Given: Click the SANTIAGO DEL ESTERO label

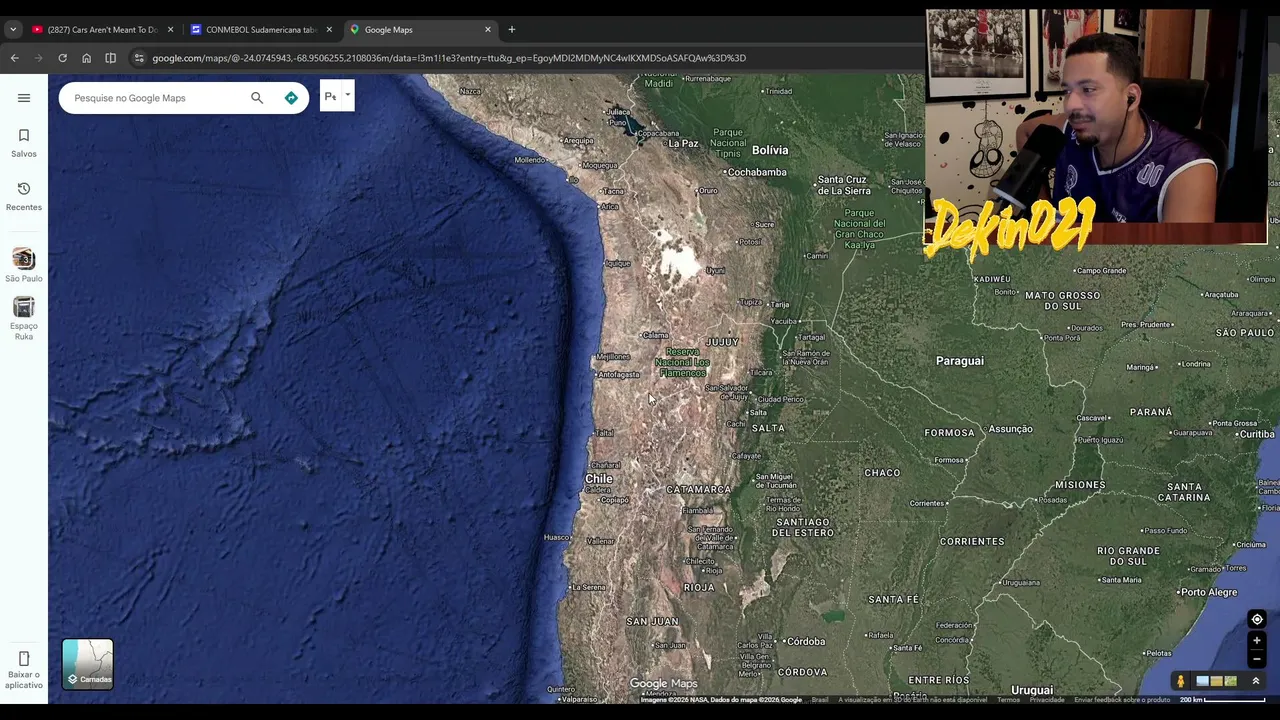Looking at the screenshot, I should click(804, 527).
